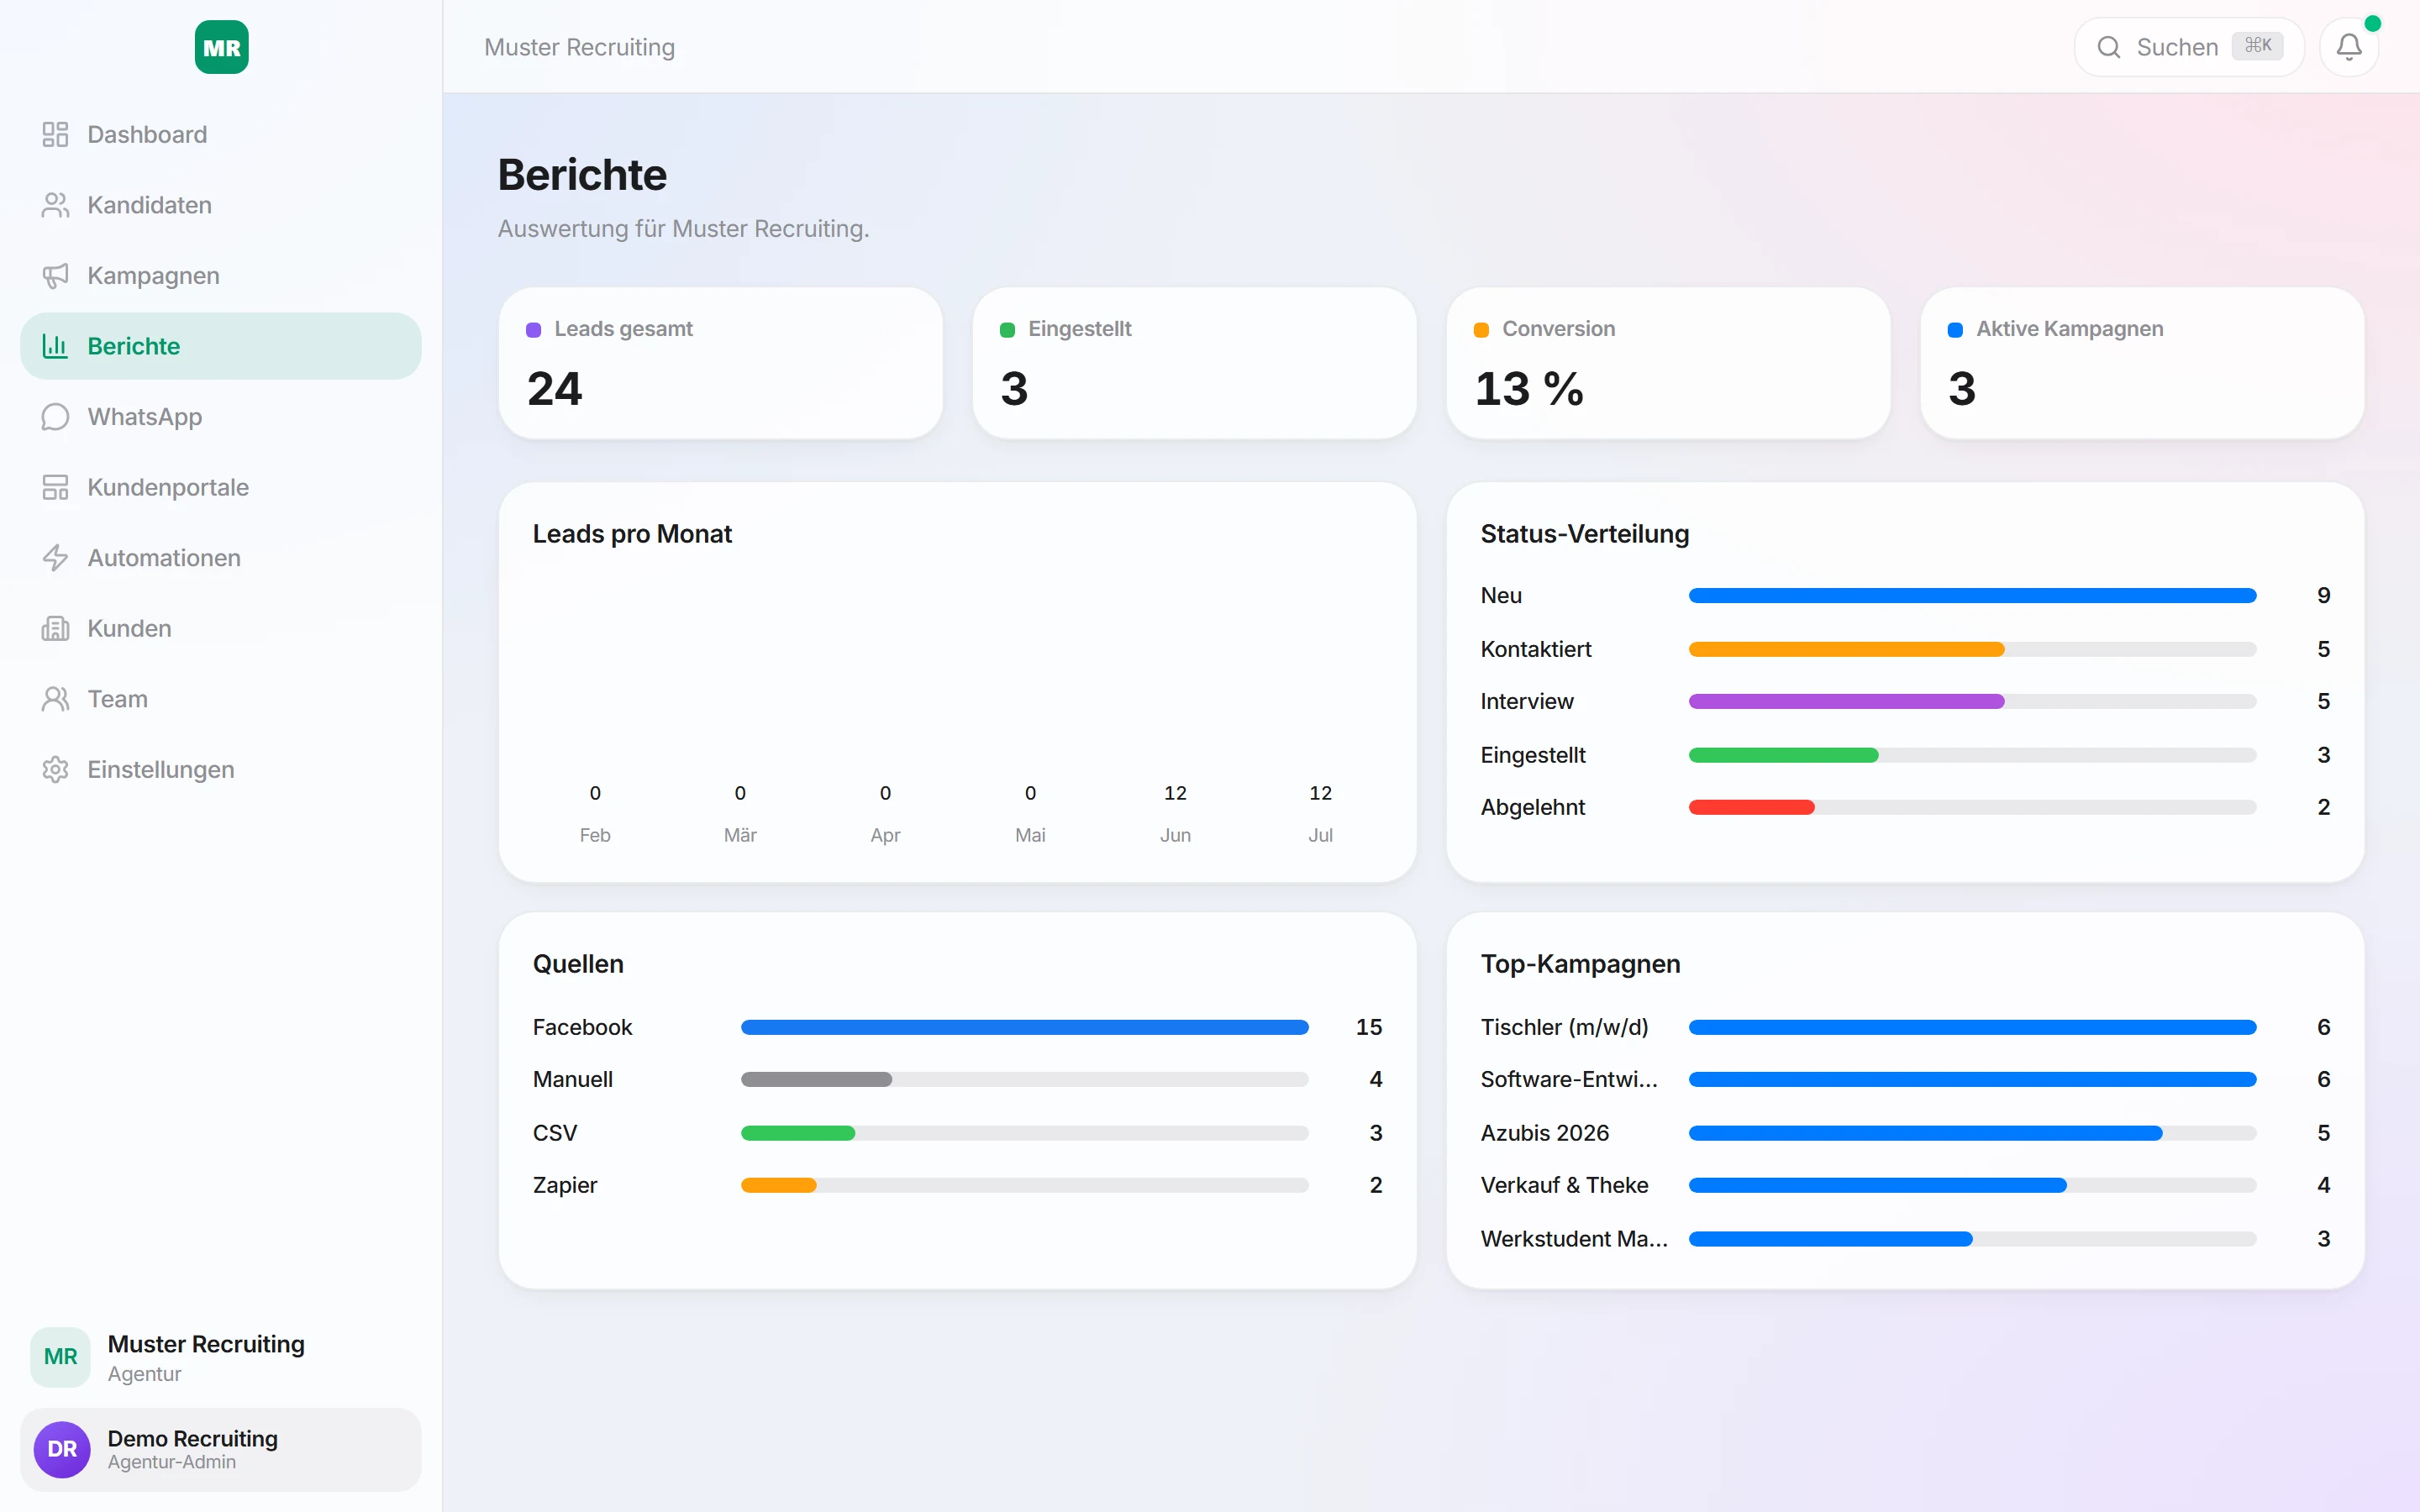
Task: Click the WhatsApp chat bubble icon
Action: (55, 417)
